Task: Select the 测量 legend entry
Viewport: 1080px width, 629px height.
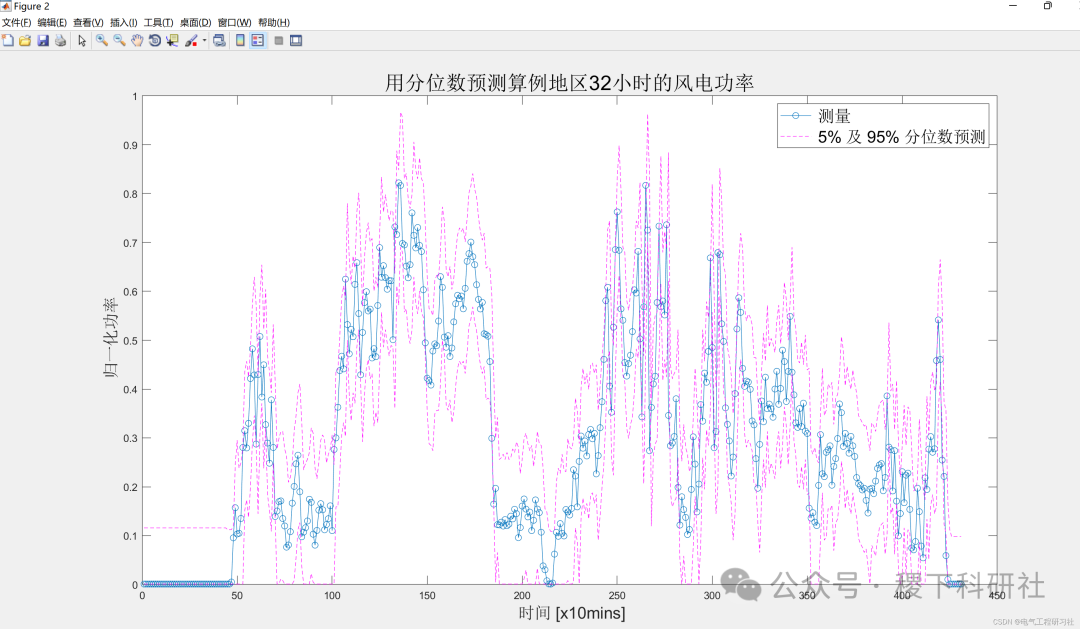Action: tap(834, 116)
